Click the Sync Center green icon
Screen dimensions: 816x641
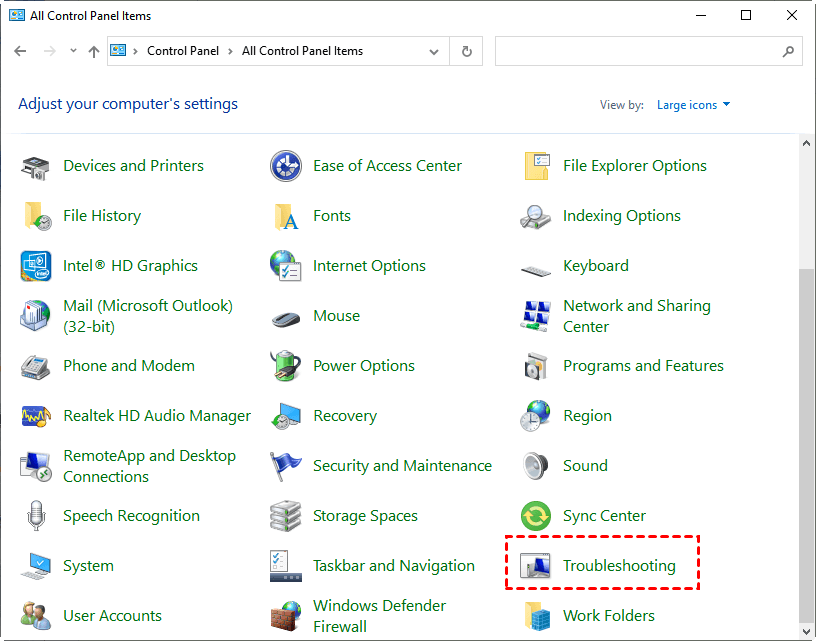coord(536,516)
